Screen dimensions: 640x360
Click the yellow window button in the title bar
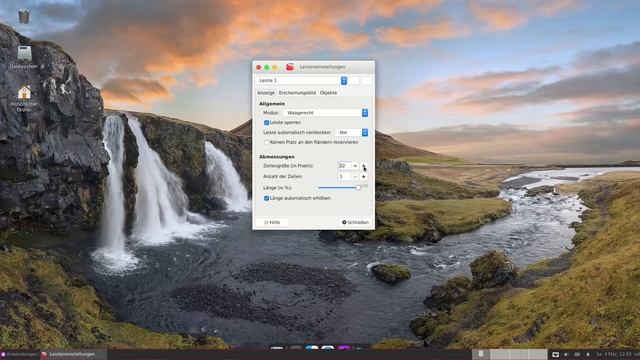[x=275, y=67]
